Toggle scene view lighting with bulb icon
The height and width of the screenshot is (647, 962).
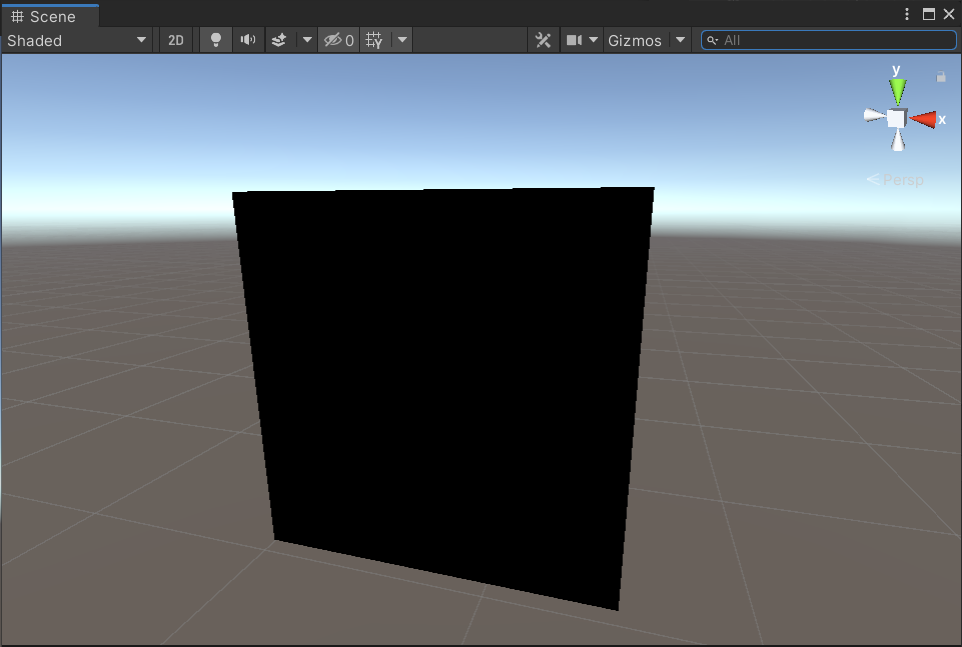[215, 40]
